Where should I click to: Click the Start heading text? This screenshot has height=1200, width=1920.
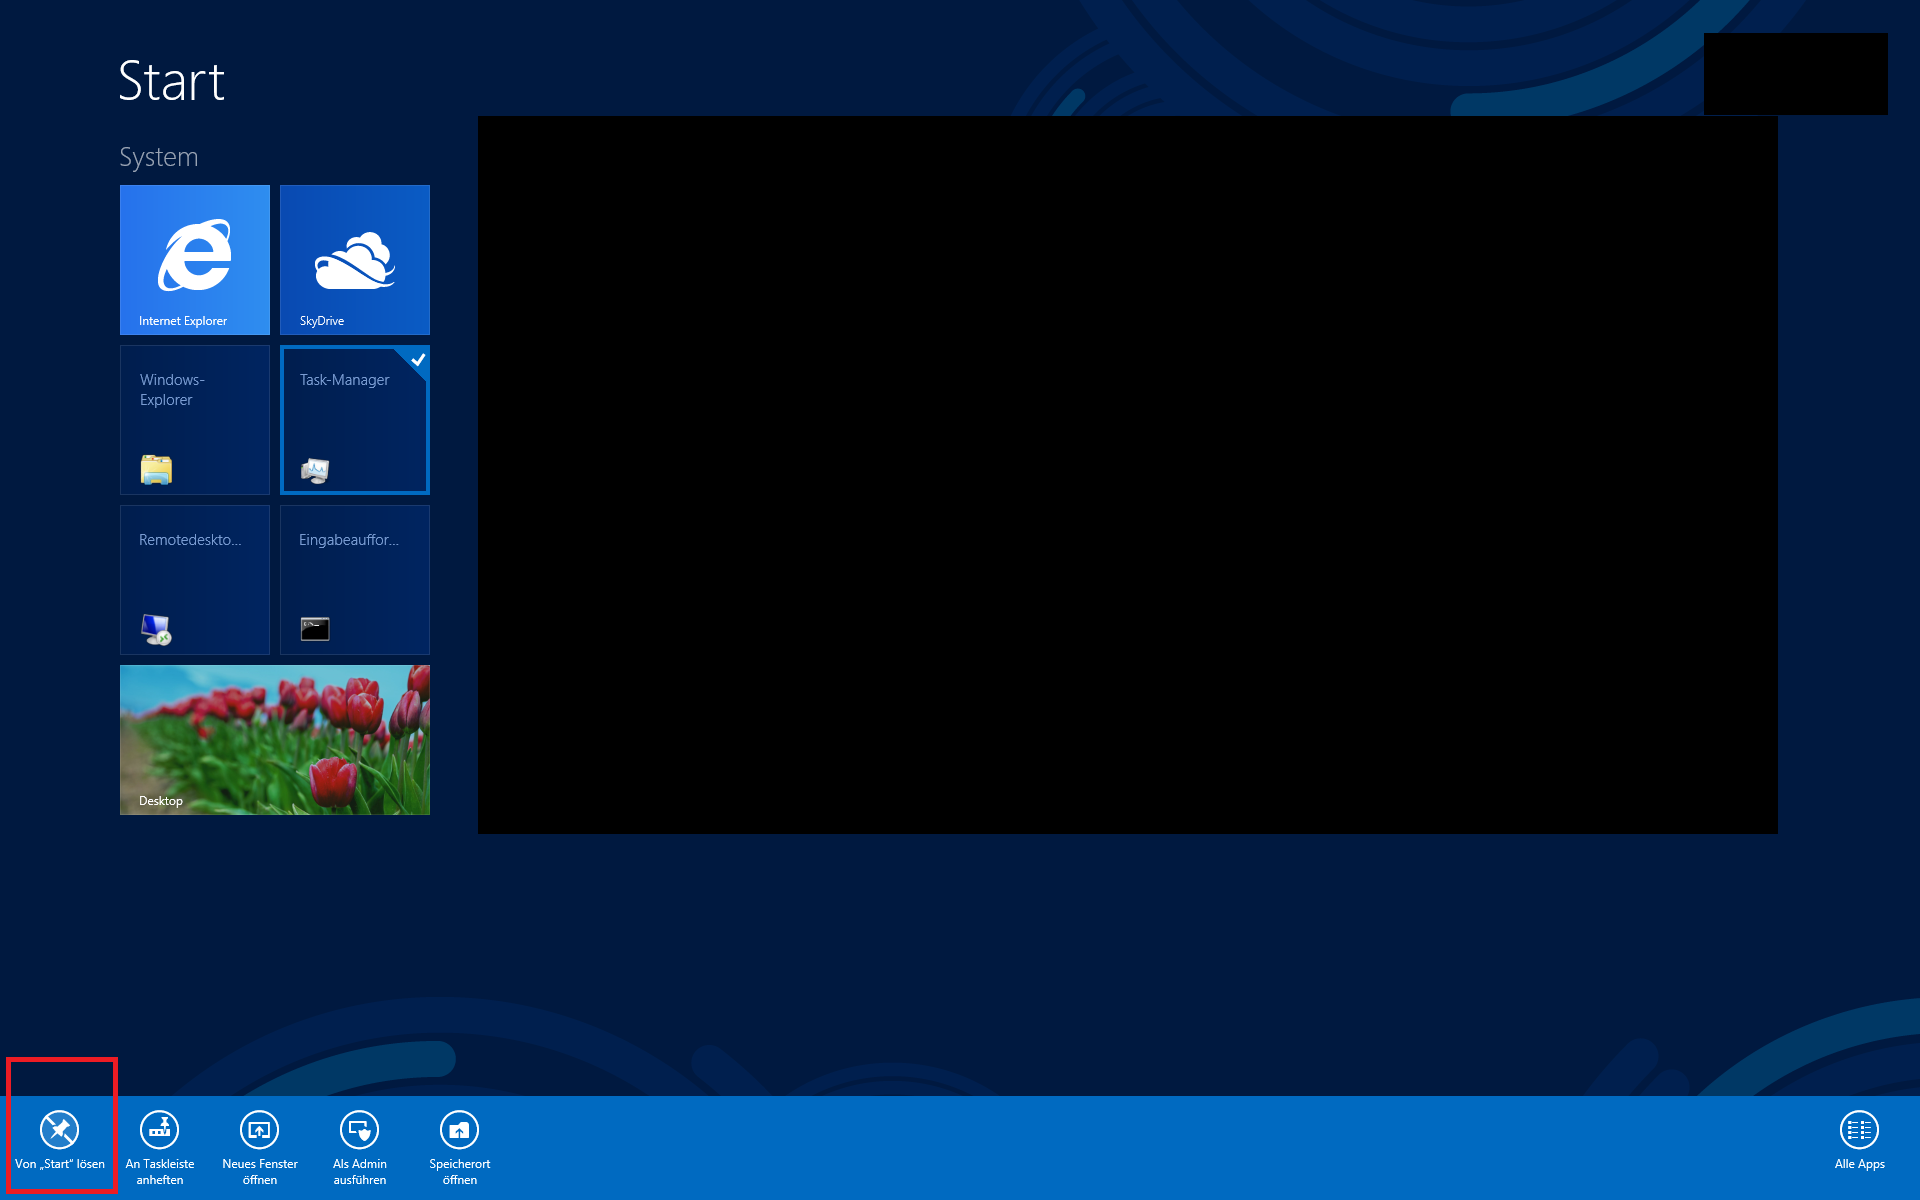pos(171,81)
